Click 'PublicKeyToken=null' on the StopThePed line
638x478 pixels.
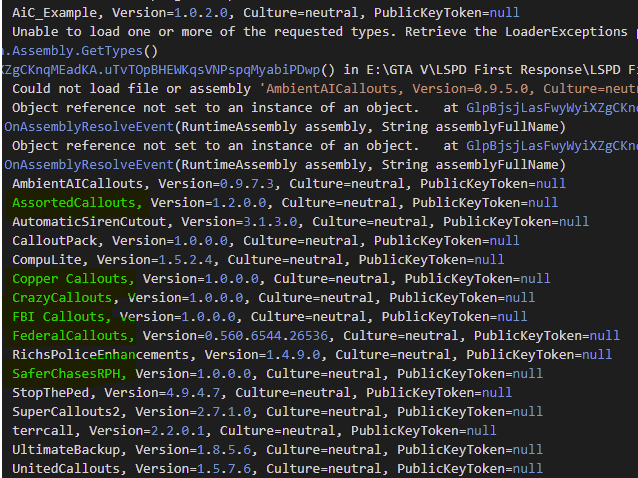439,393
